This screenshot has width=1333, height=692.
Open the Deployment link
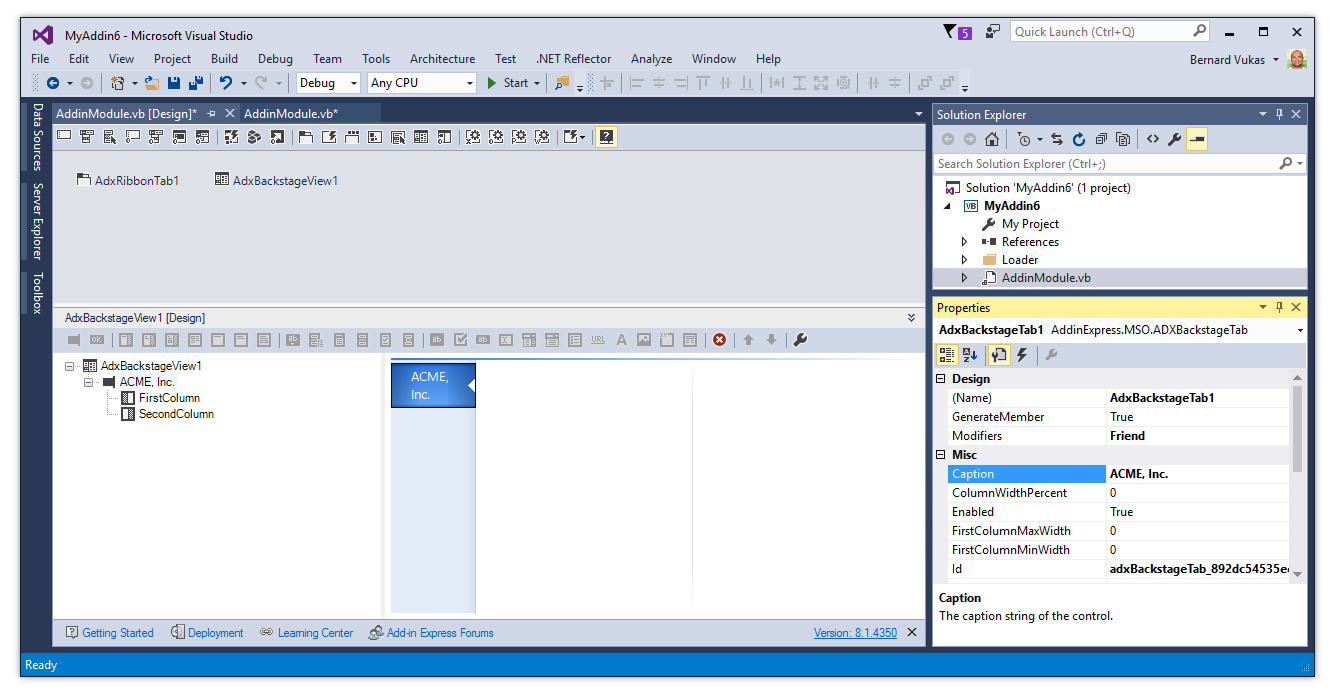tap(207, 633)
